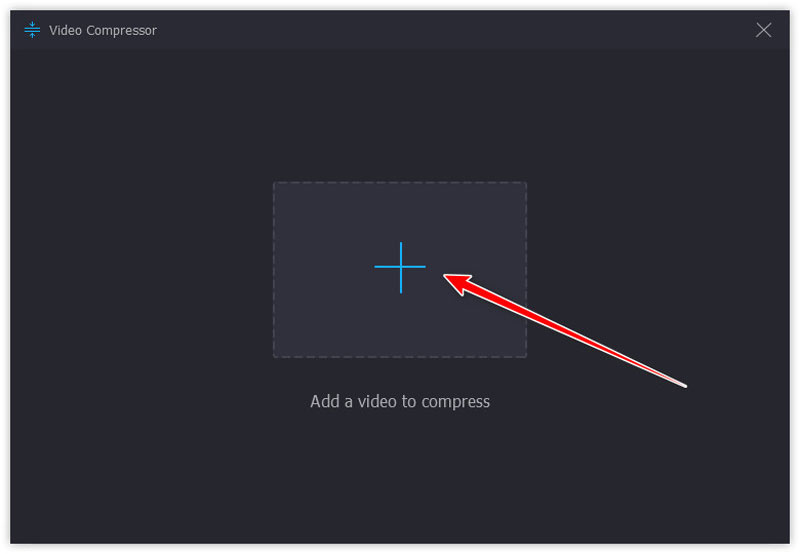Click the tail end of the red arrow
800x554 pixels.
(685, 386)
